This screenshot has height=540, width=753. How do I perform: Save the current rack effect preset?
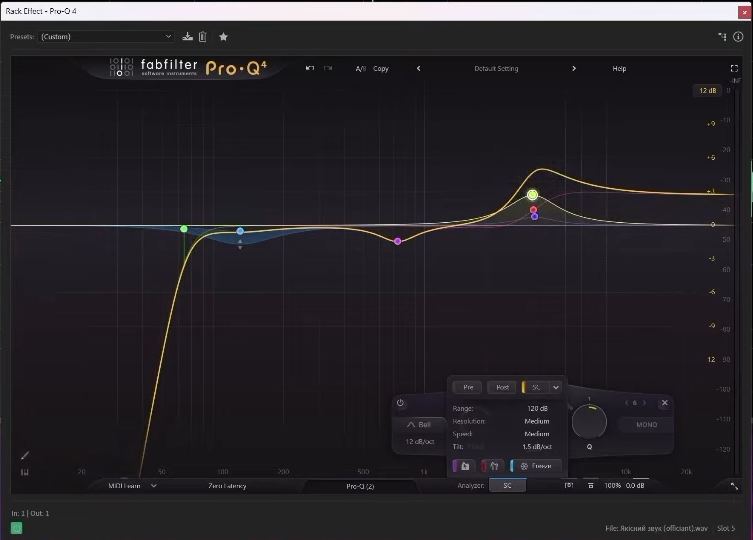coord(188,37)
